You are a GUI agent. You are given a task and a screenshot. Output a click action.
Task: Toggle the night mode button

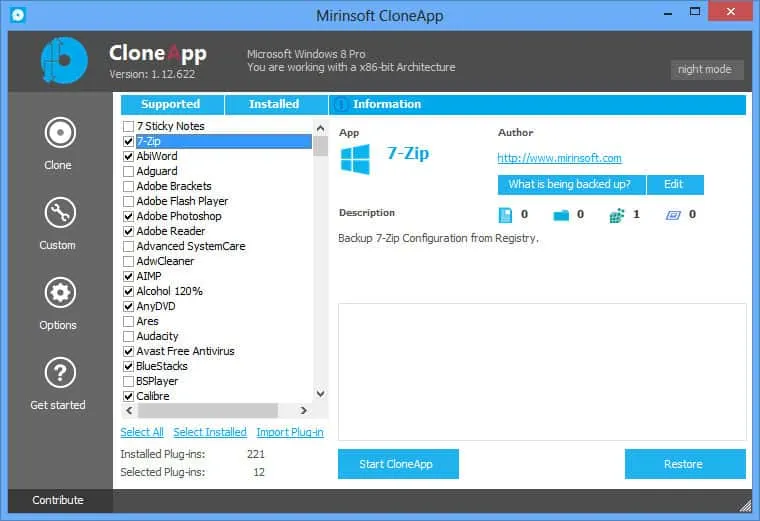click(x=707, y=70)
